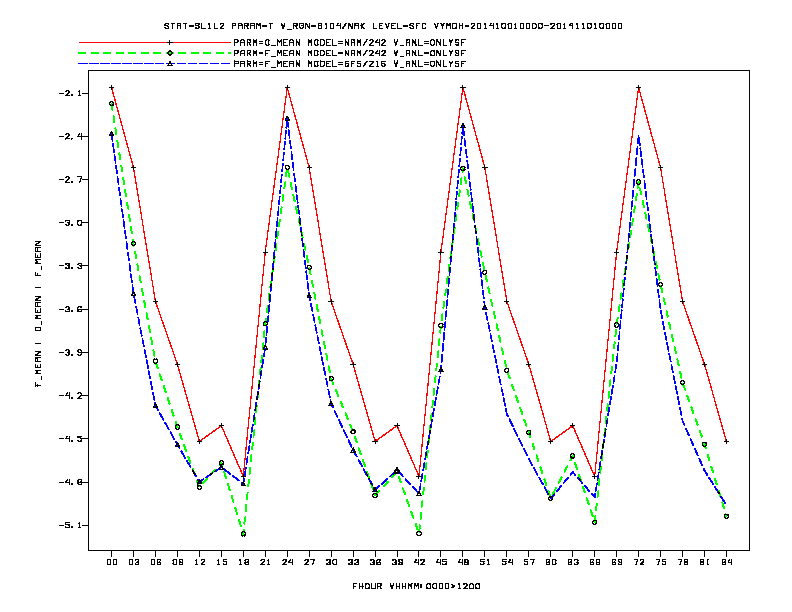Click the red line peak marker above hour 24

(287, 88)
